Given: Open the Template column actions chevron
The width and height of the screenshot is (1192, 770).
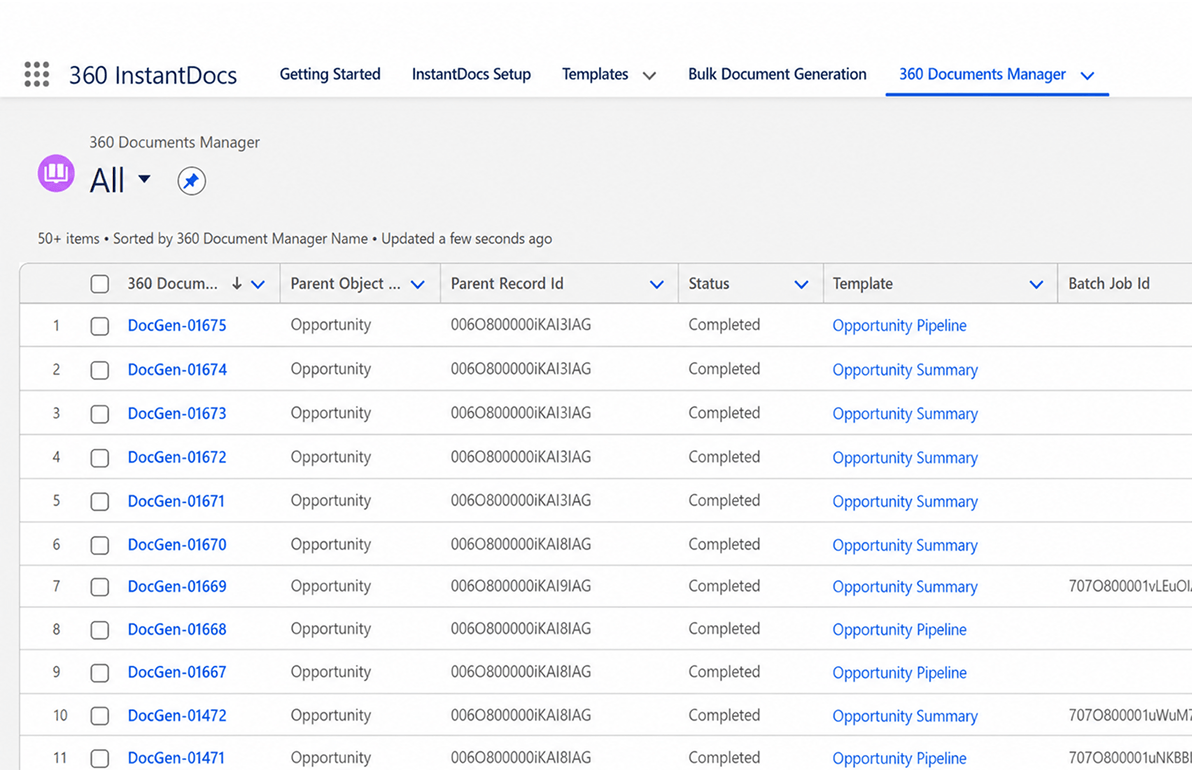Looking at the screenshot, I should click(1036, 284).
